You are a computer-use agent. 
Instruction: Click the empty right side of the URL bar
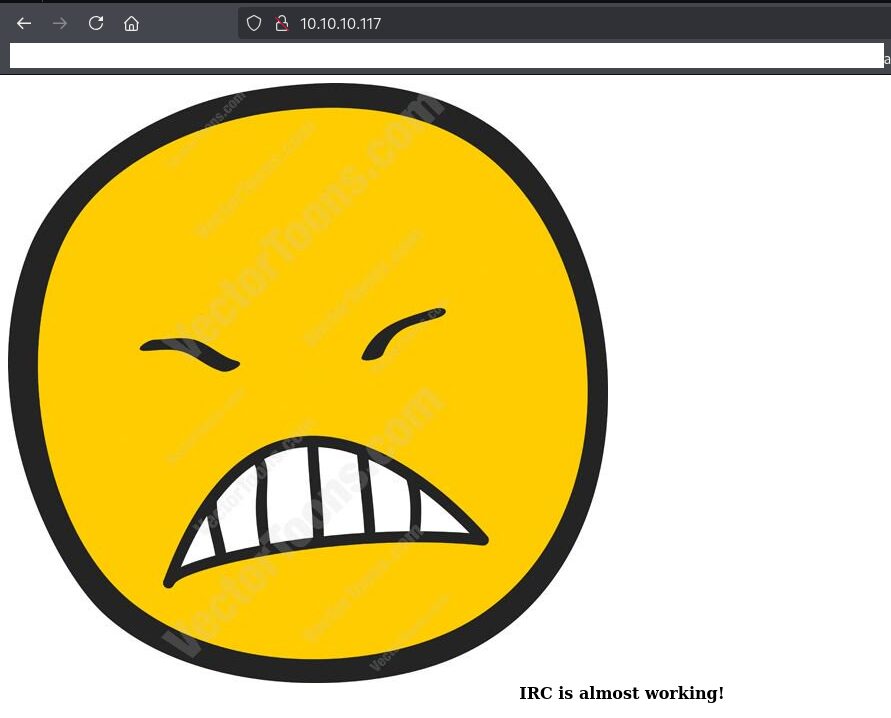click(x=650, y=23)
